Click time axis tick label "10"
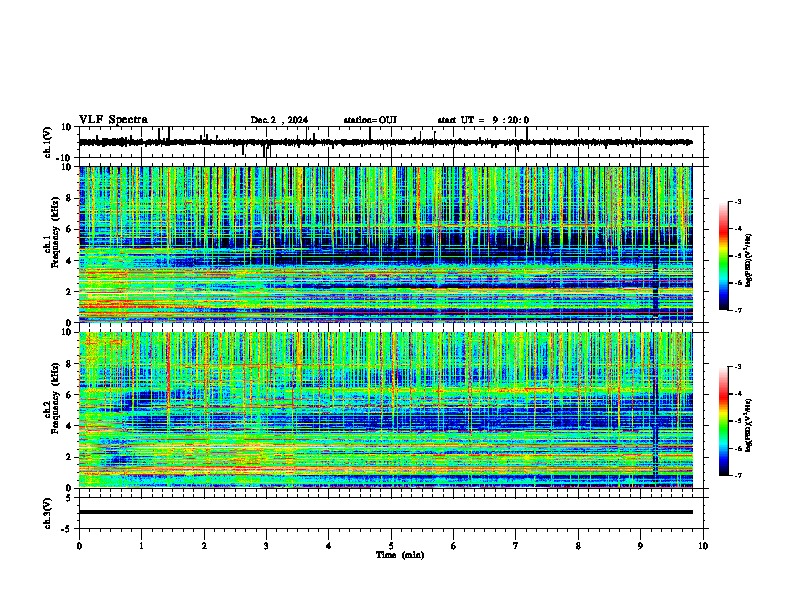Viewport: 792px width, 612px height. pos(703,546)
